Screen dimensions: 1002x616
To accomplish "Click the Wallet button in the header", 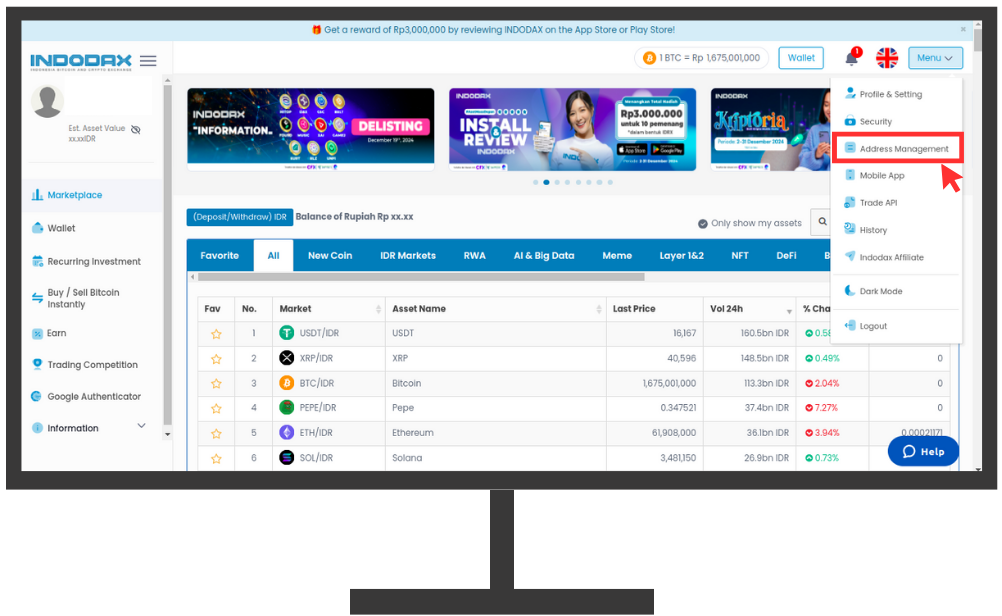I will (x=801, y=58).
